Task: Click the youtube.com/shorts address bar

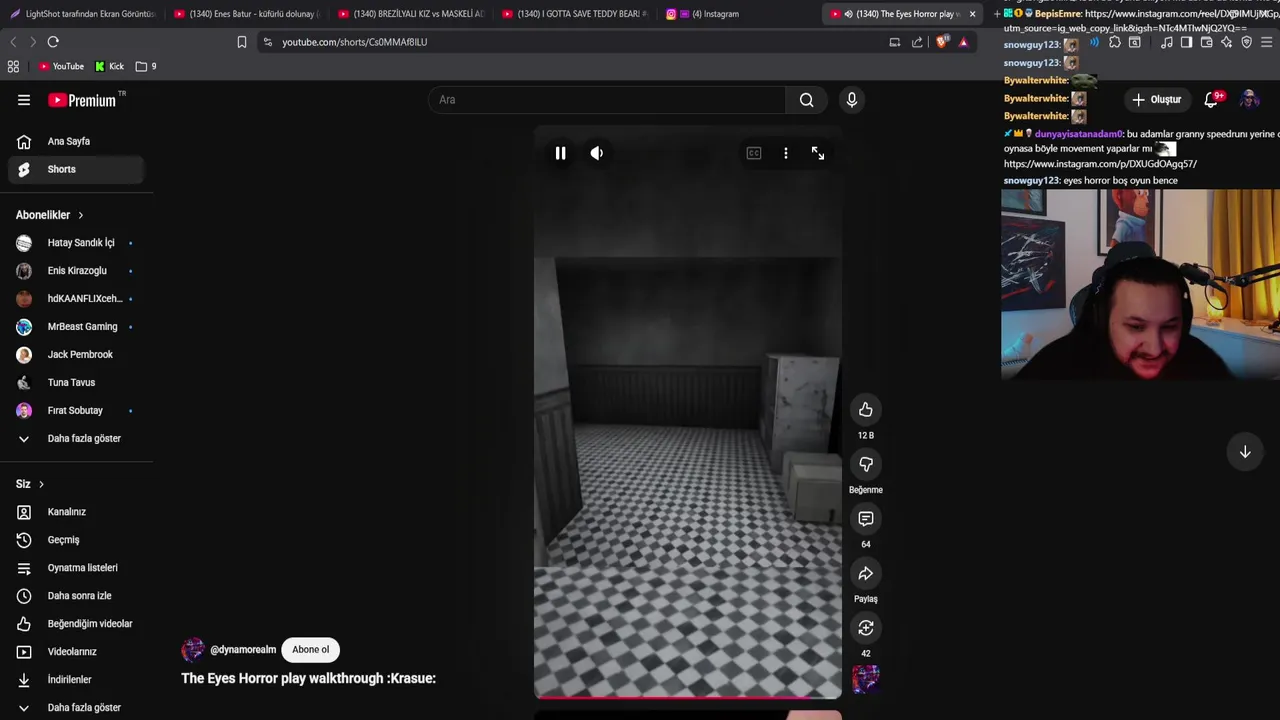Action: coord(570,42)
